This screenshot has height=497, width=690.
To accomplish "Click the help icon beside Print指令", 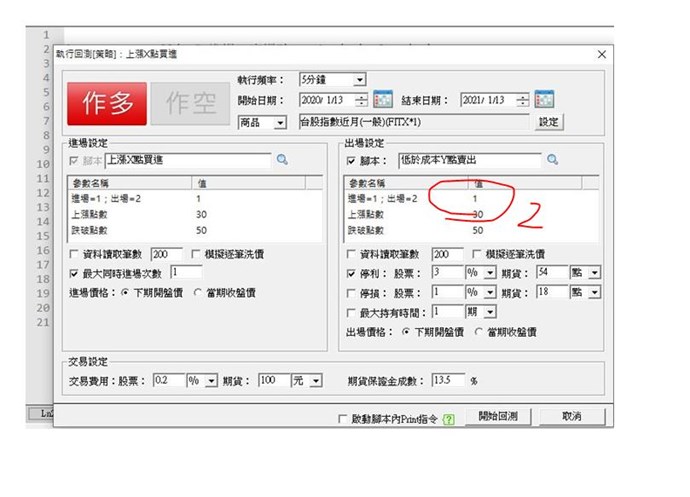I will 448,418.
